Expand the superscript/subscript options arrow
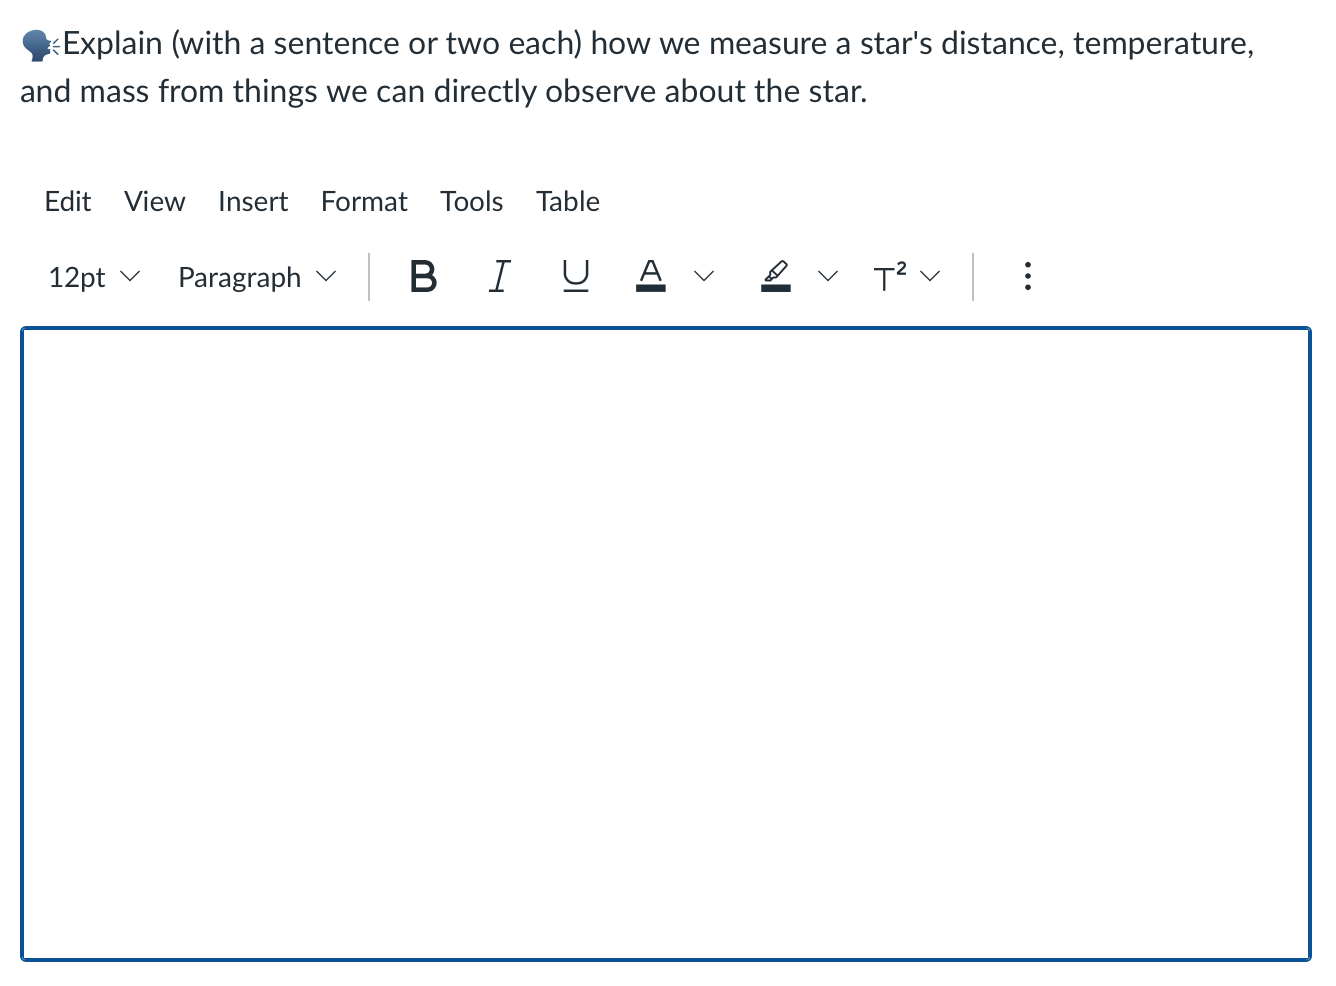 (x=931, y=276)
